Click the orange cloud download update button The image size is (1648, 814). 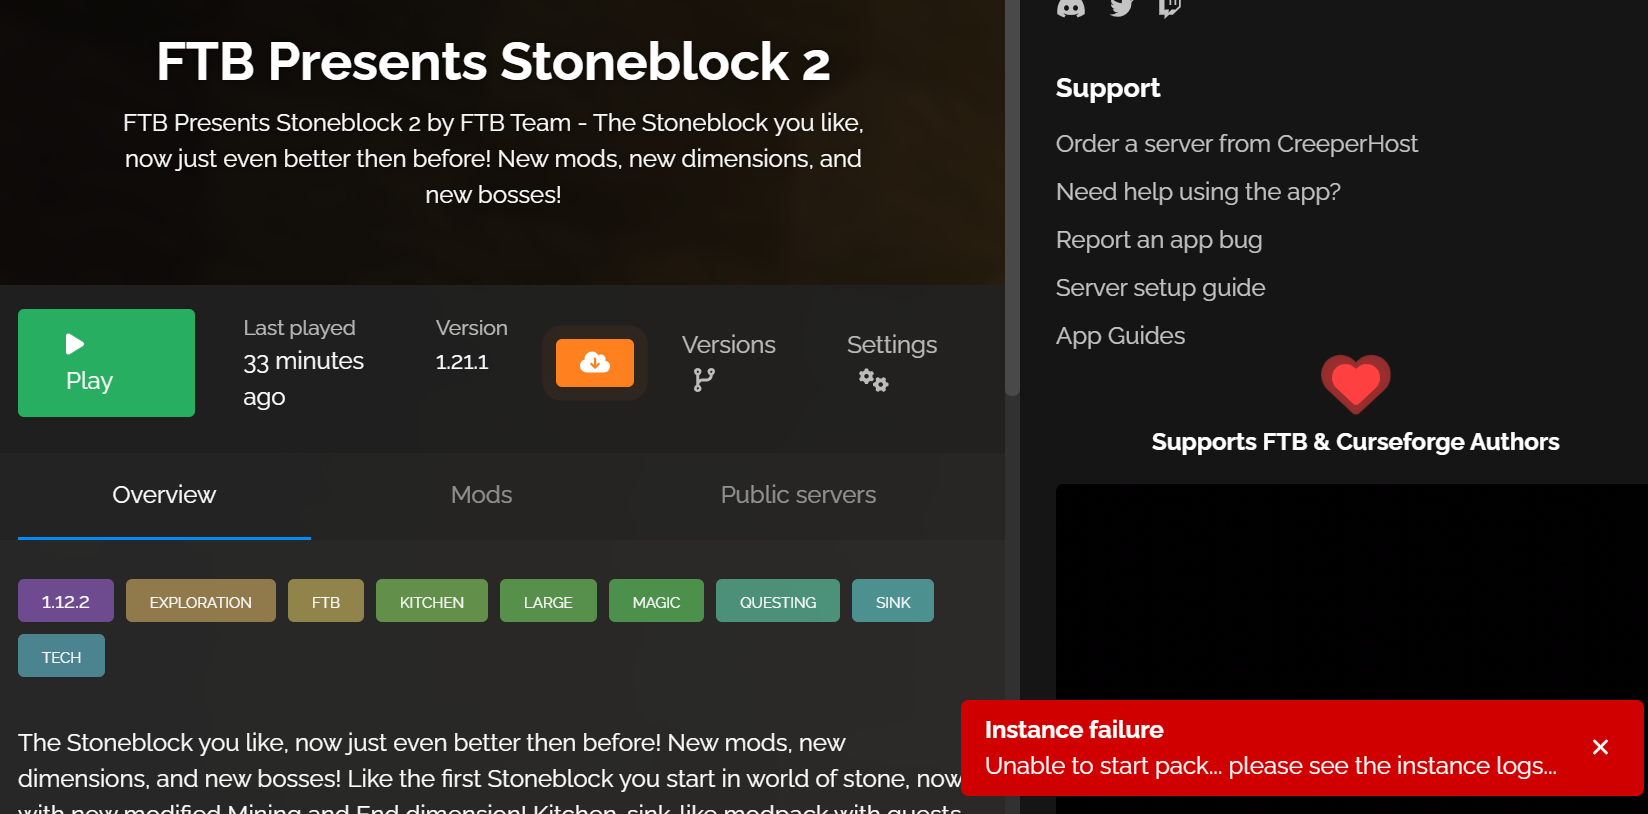click(595, 363)
